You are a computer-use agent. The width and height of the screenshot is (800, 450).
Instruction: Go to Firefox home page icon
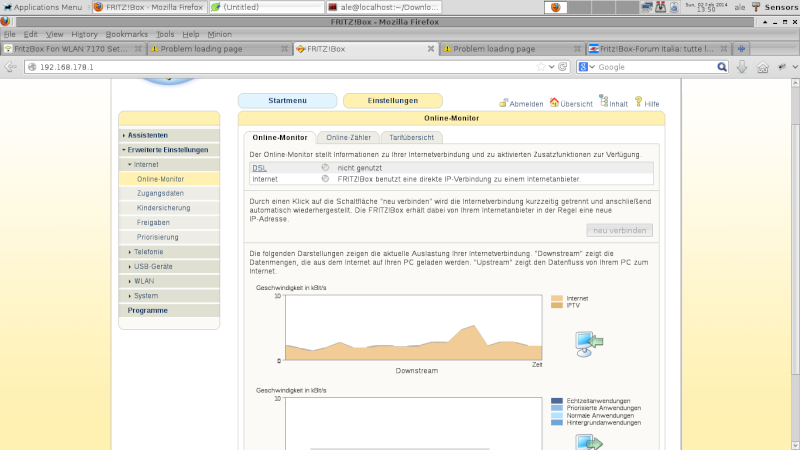(x=762, y=67)
